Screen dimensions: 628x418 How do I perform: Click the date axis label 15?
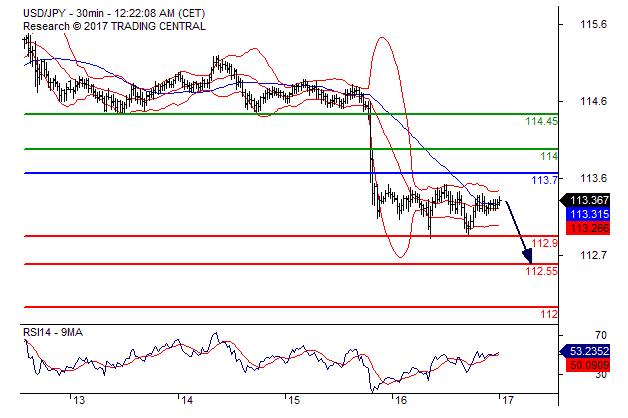294,400
